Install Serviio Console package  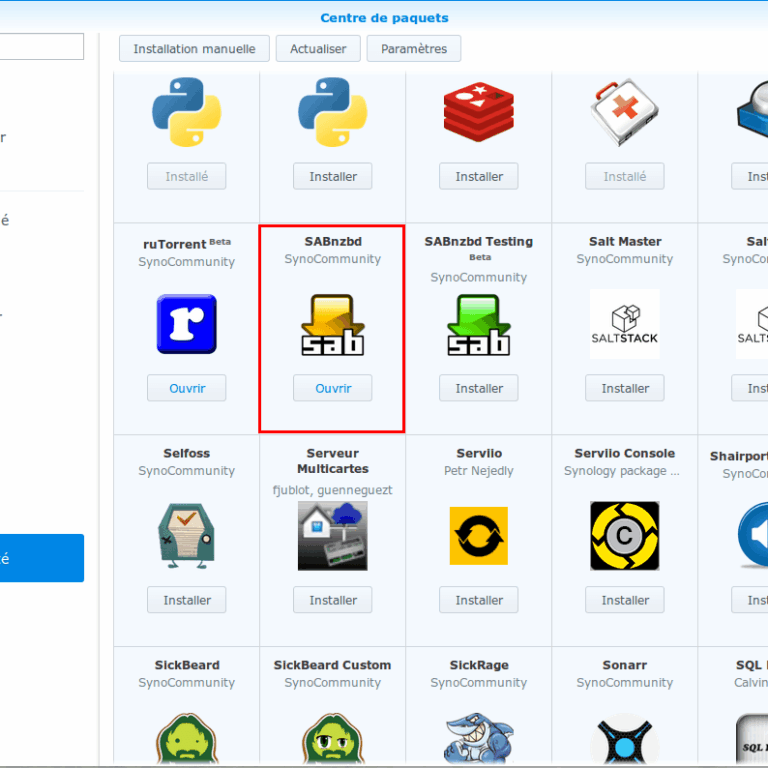click(x=624, y=600)
